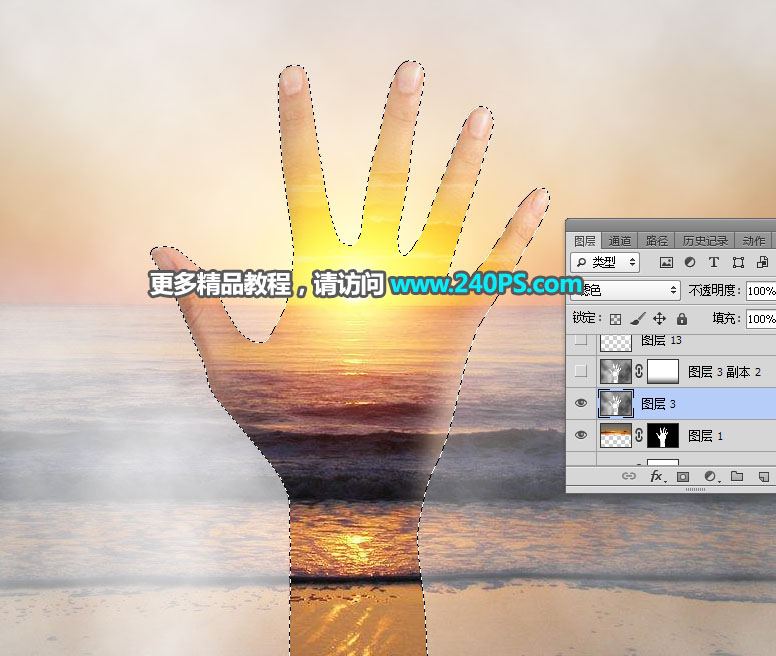776x656 pixels.
Task: Open layer filter 类型 dropdown
Action: pyautogui.click(x=605, y=262)
